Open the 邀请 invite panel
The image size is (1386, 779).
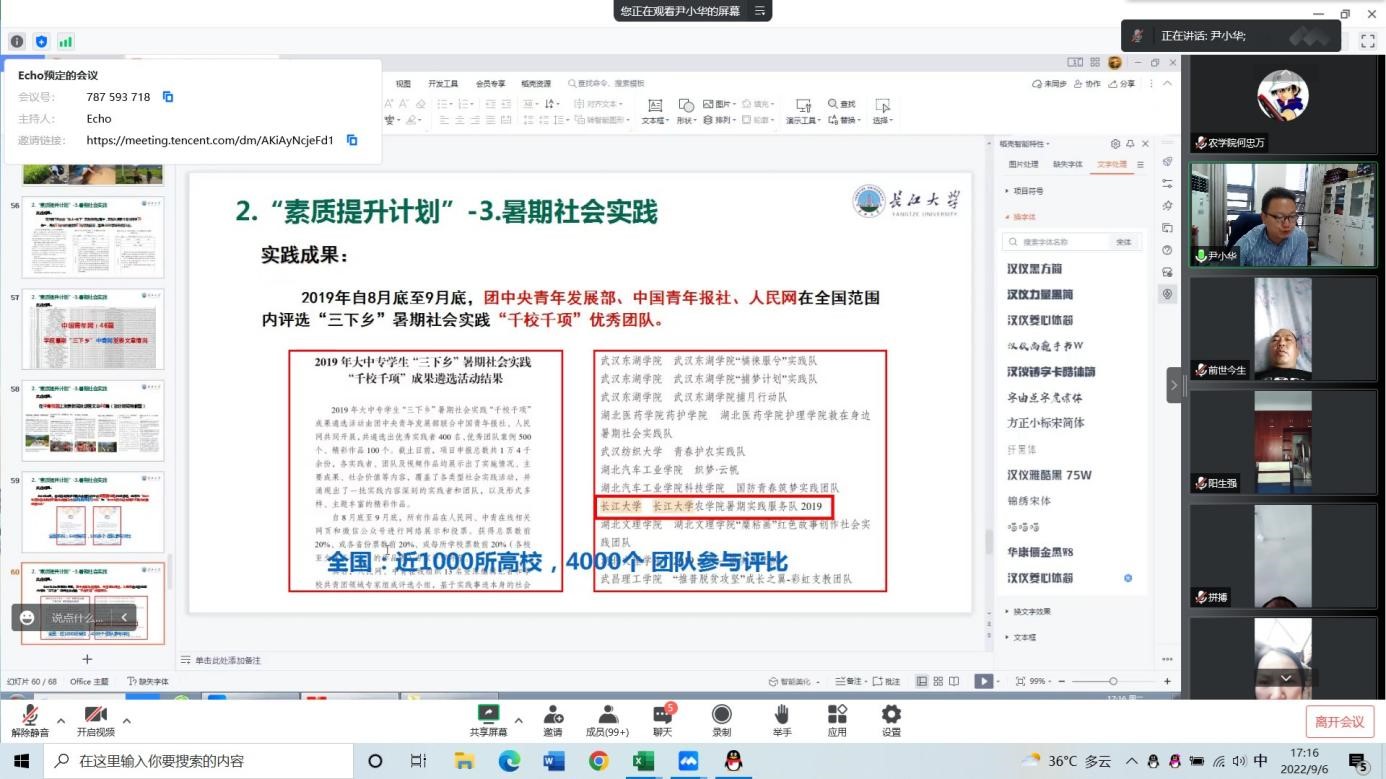click(x=552, y=721)
